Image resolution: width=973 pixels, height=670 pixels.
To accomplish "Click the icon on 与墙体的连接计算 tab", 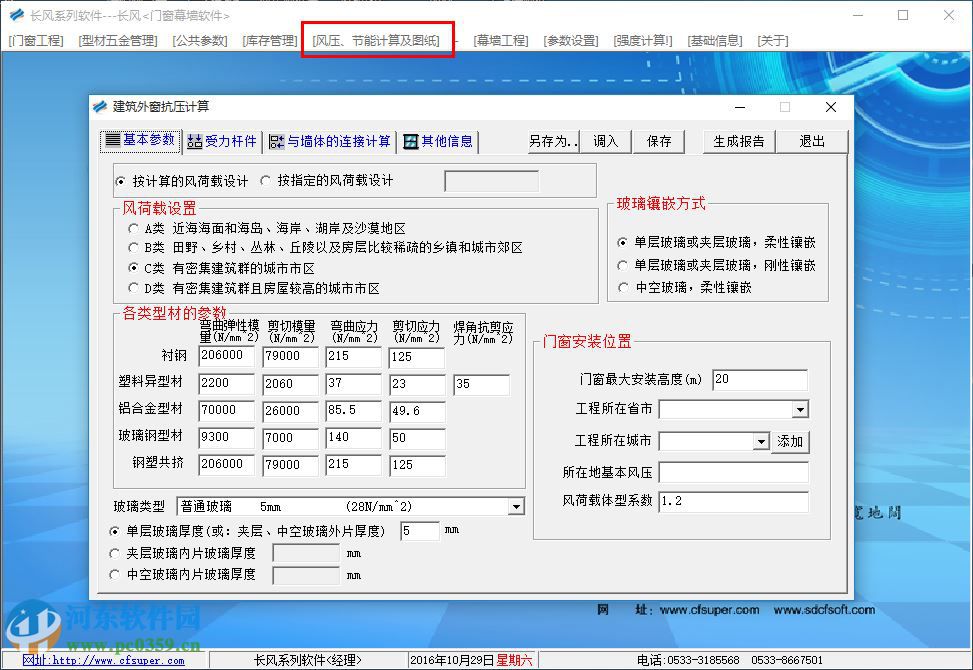I will tap(275, 141).
